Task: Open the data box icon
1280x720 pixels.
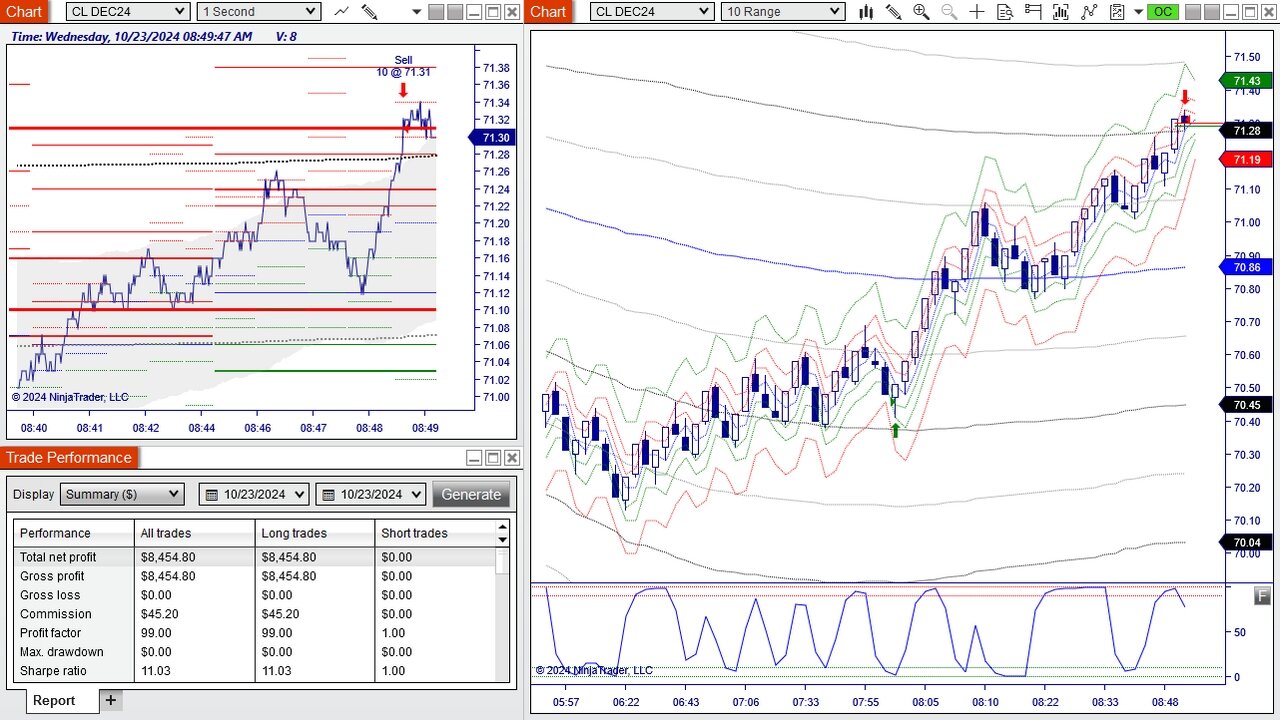Action: (1005, 11)
